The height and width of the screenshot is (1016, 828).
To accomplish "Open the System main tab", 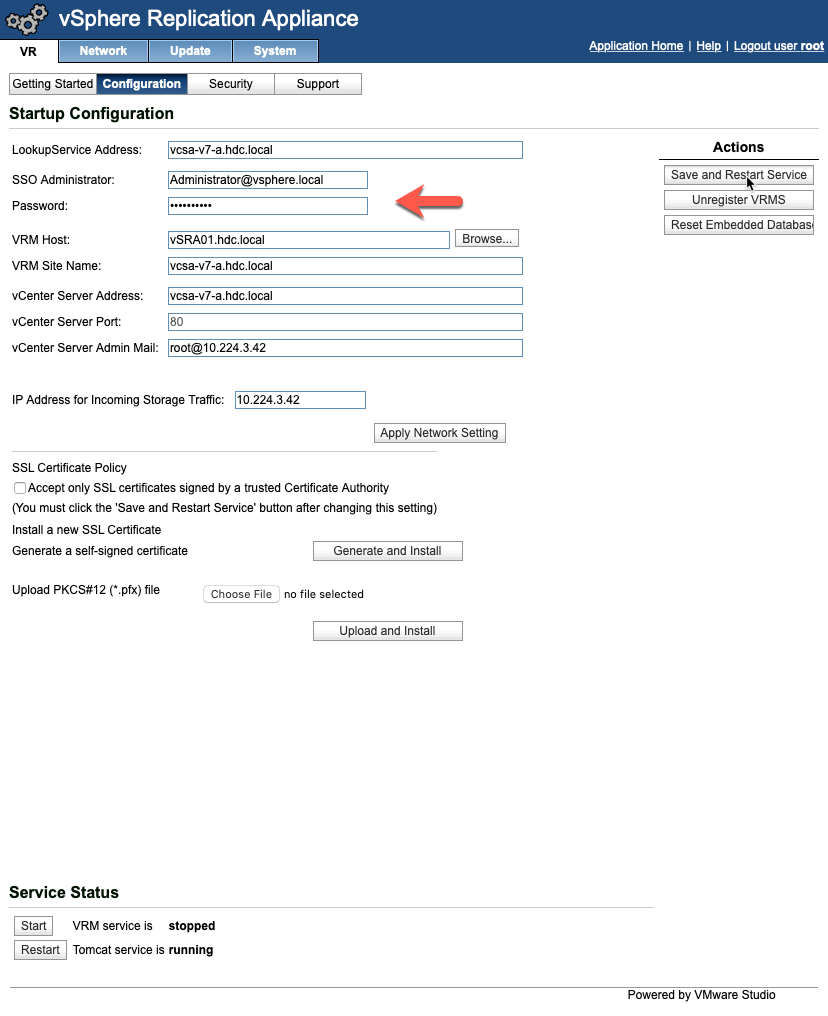I will [x=275, y=51].
